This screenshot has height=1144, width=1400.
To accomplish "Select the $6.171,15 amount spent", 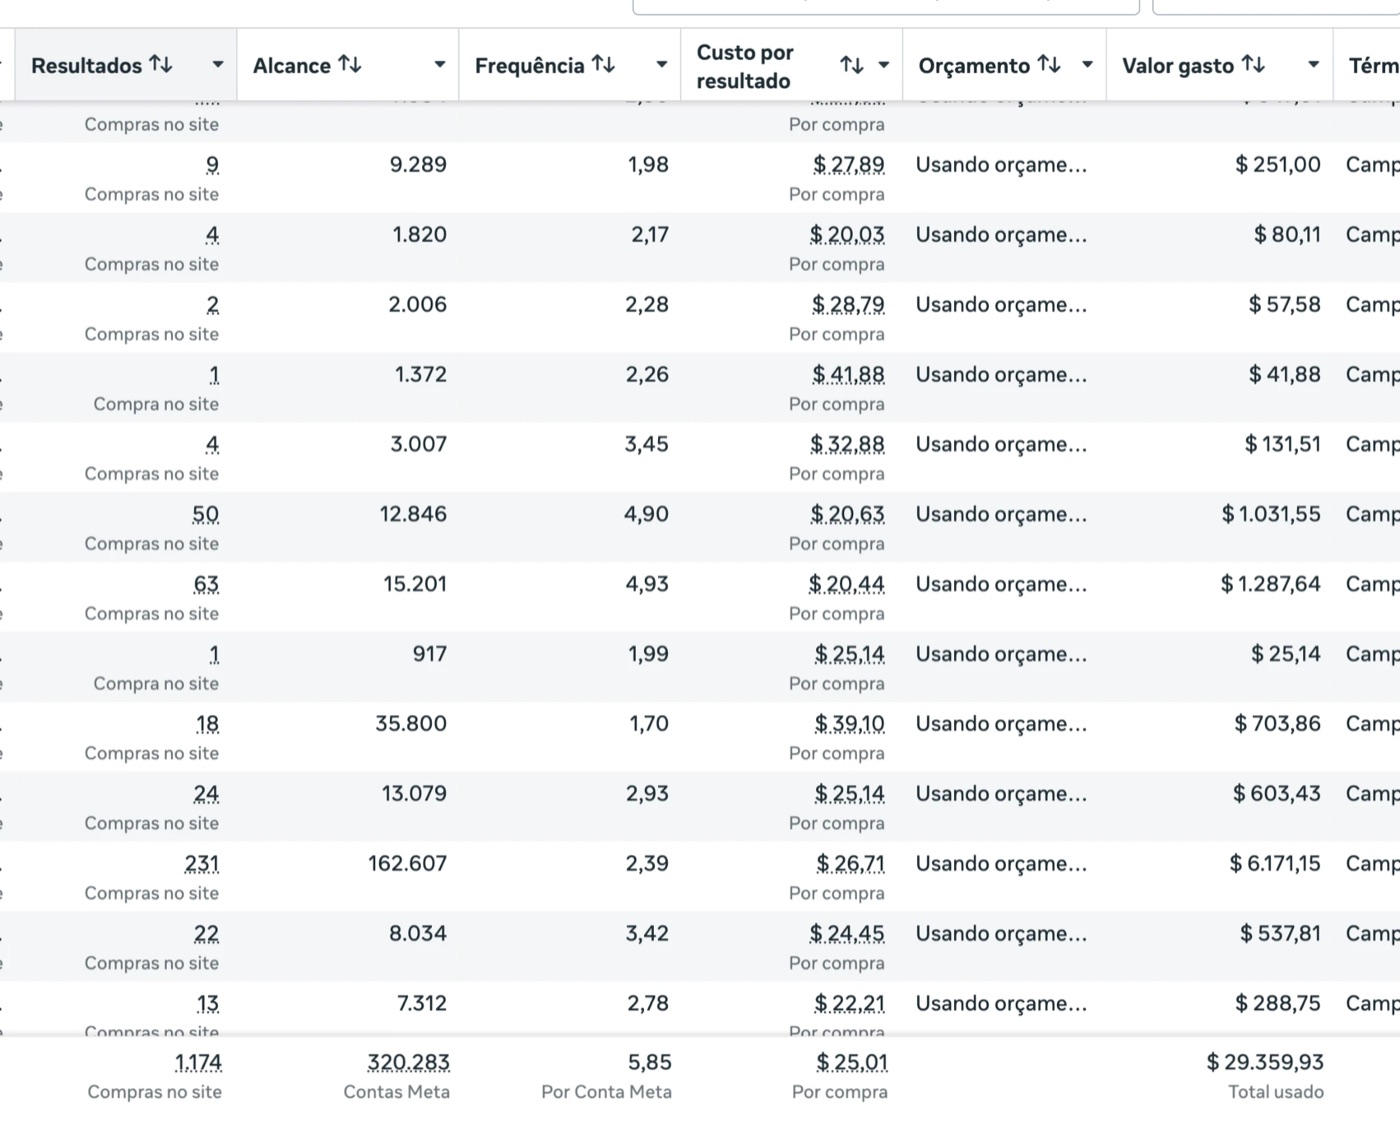I will (1275, 864).
